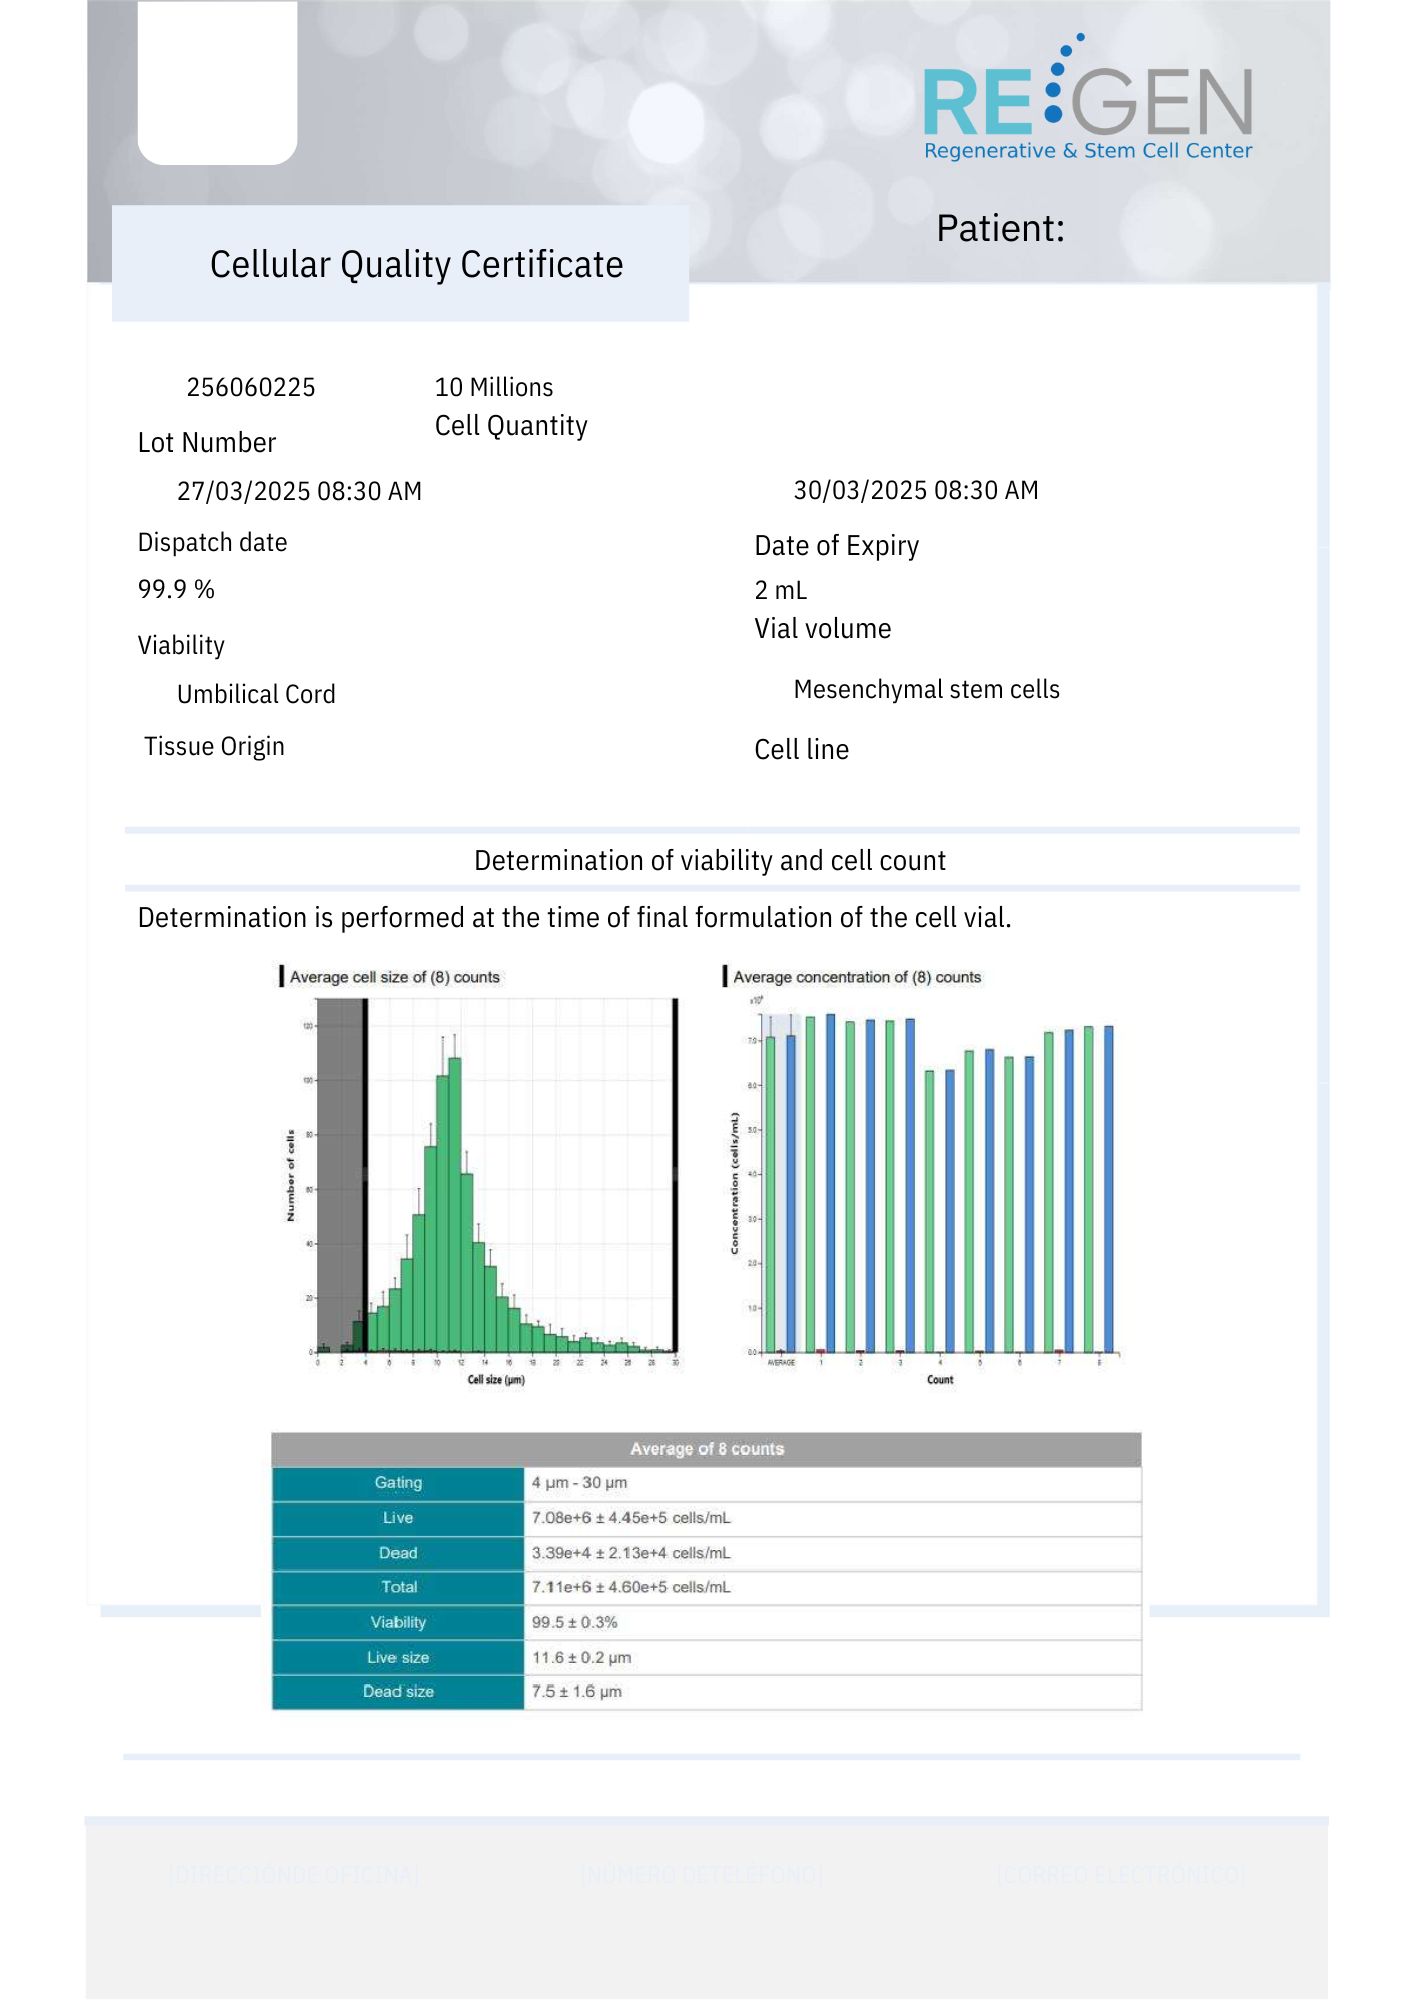Select lot number value 256060225
The height and width of the screenshot is (2000, 1414).
[x=251, y=387]
